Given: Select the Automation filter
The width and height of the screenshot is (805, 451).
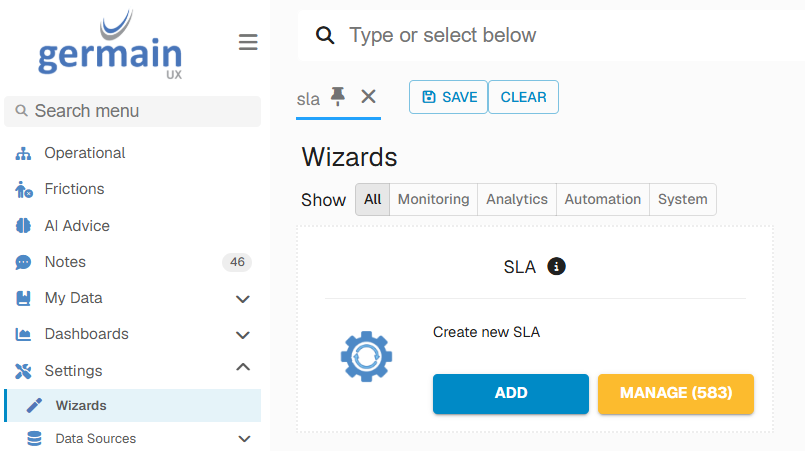Looking at the screenshot, I should pos(603,199).
